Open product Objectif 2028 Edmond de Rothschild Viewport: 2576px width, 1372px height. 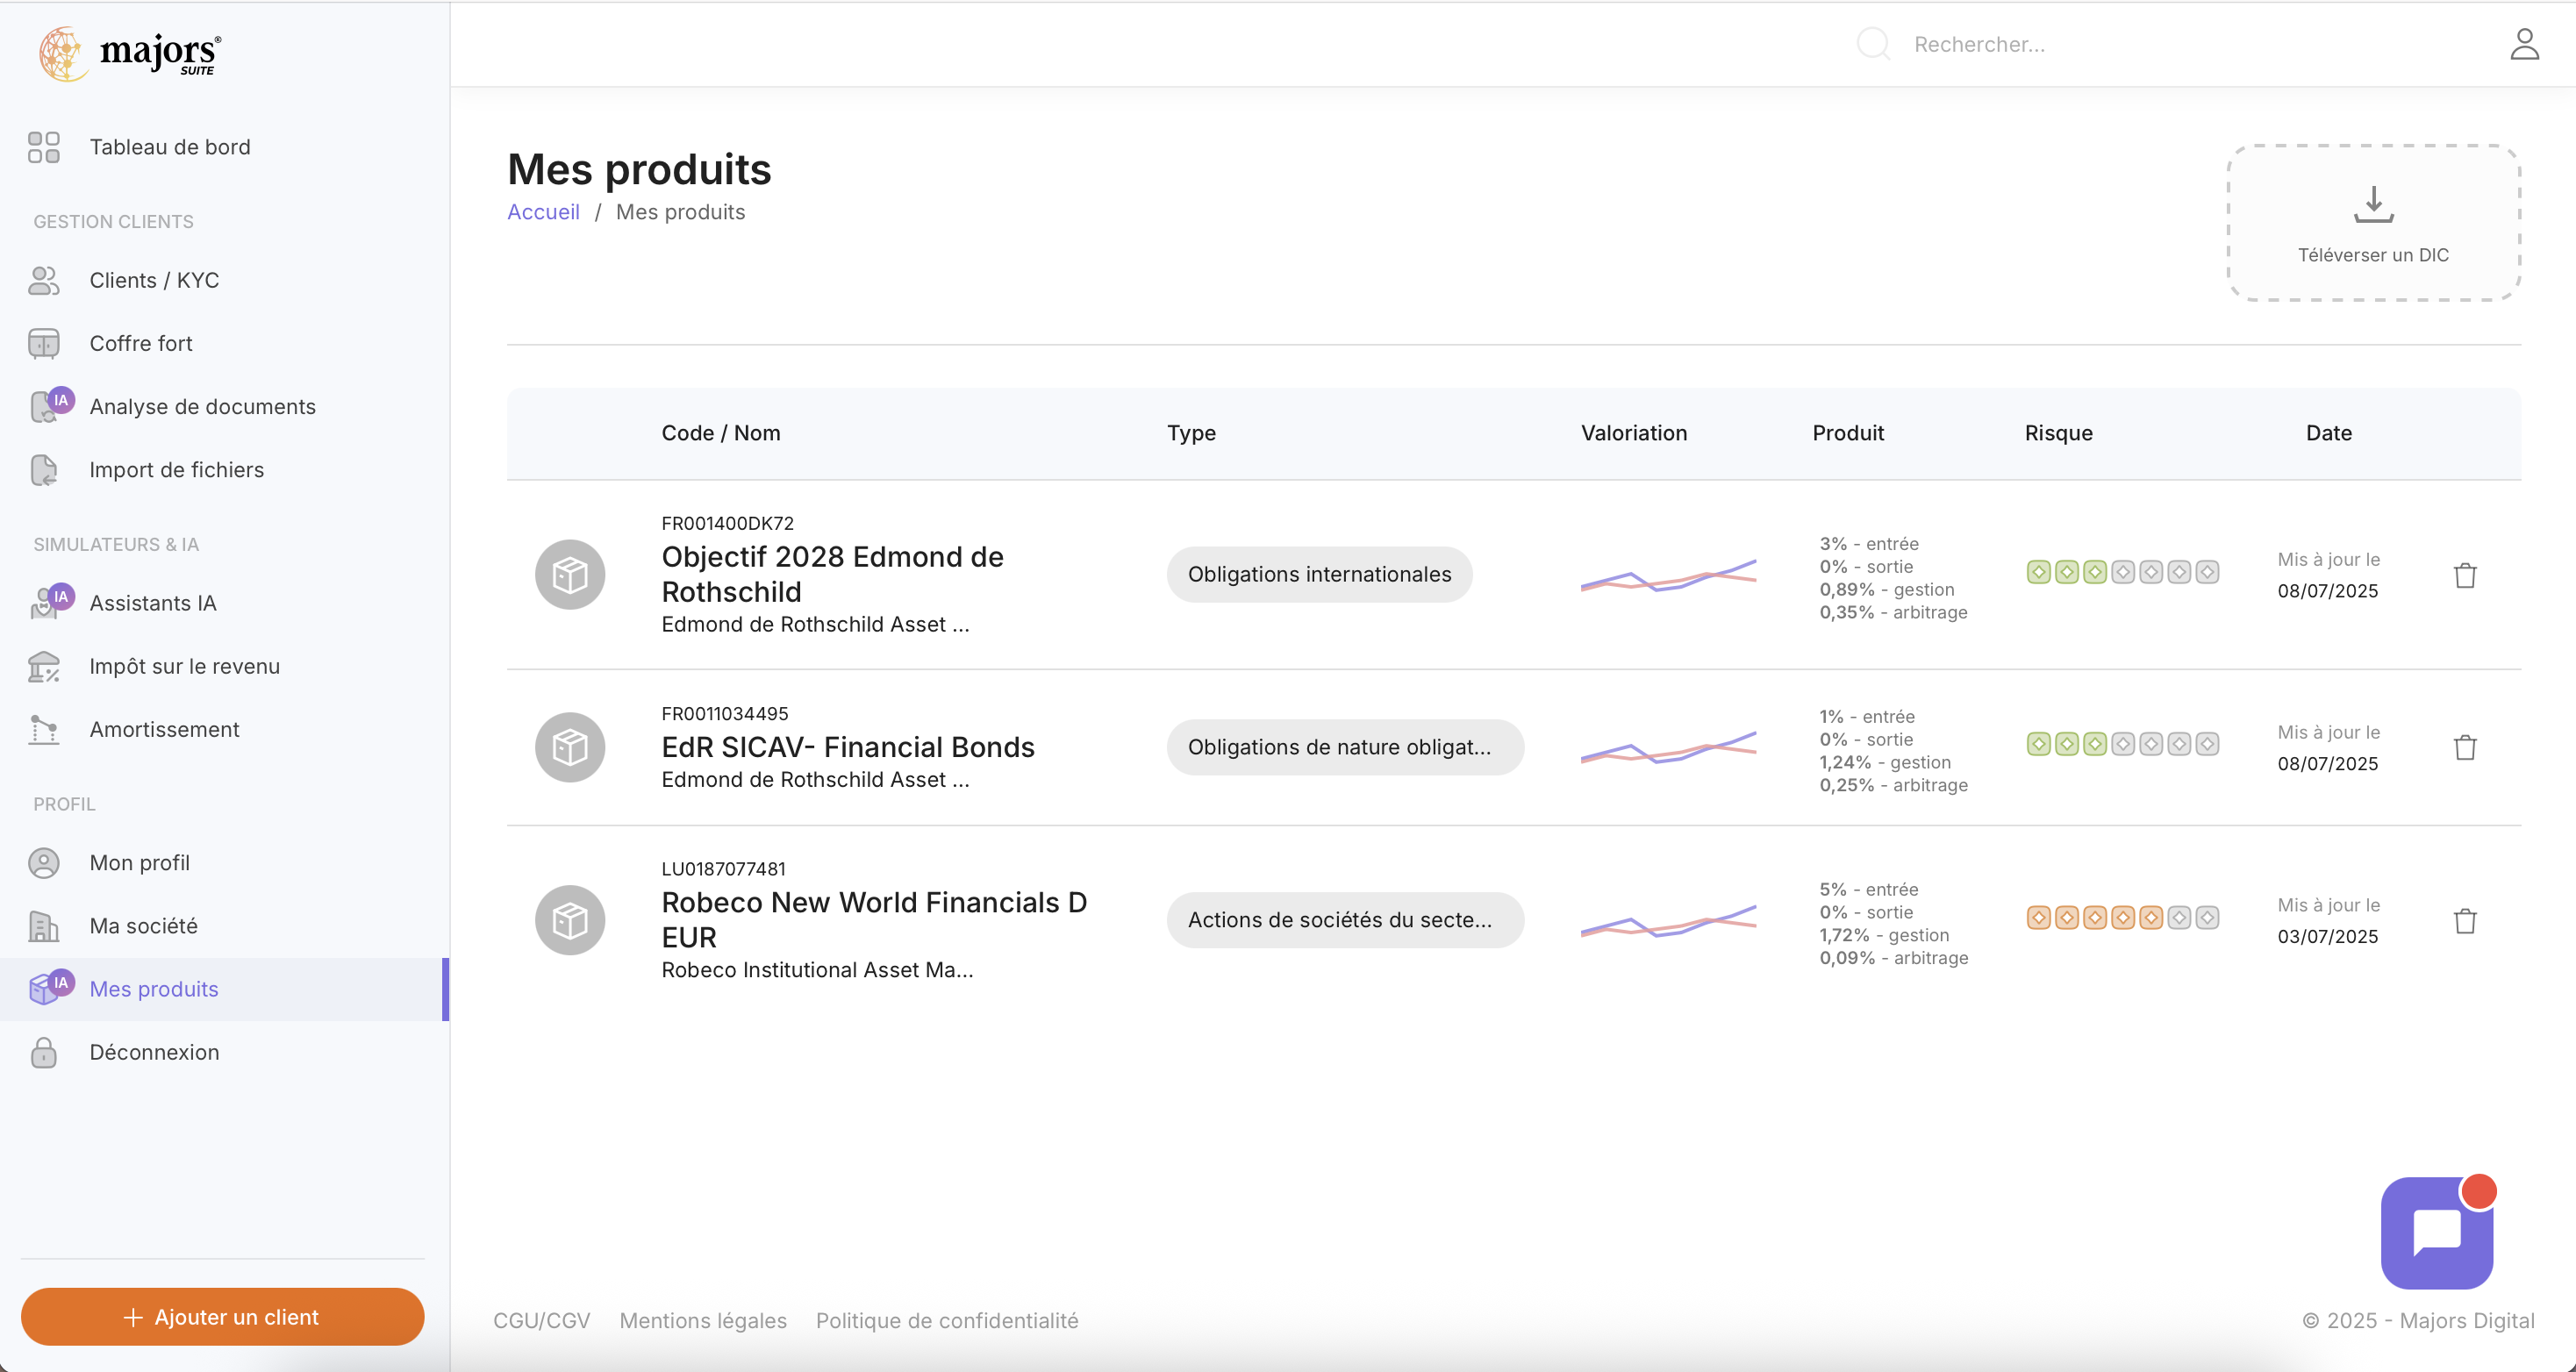tap(832, 574)
